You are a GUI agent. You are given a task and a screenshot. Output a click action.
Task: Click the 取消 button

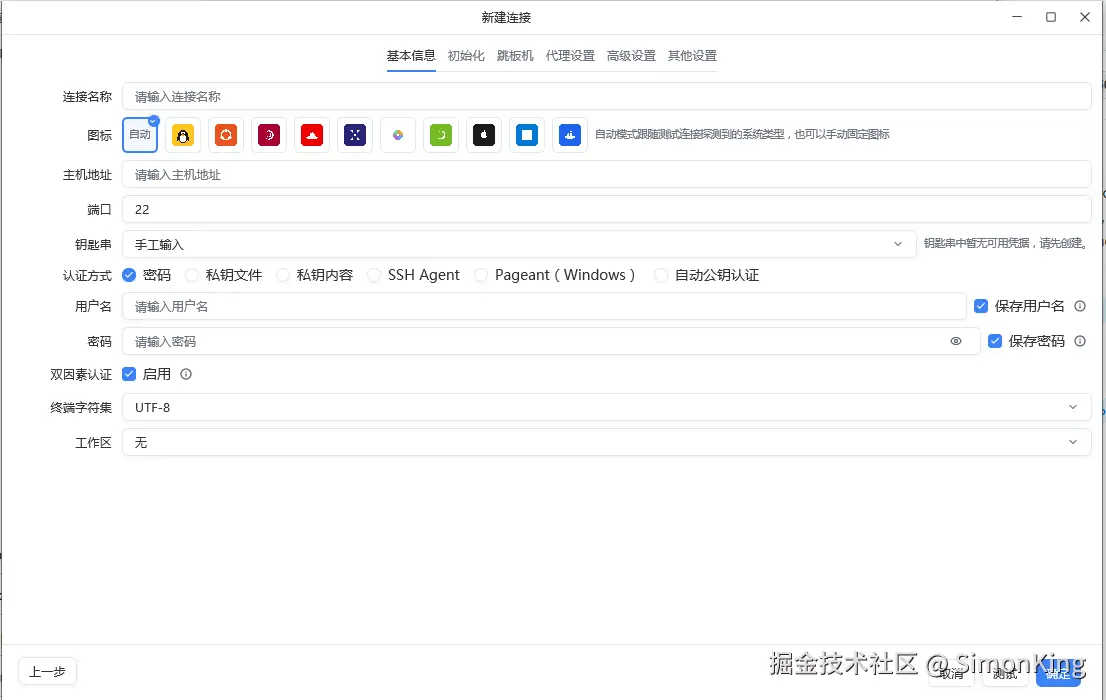point(952,675)
